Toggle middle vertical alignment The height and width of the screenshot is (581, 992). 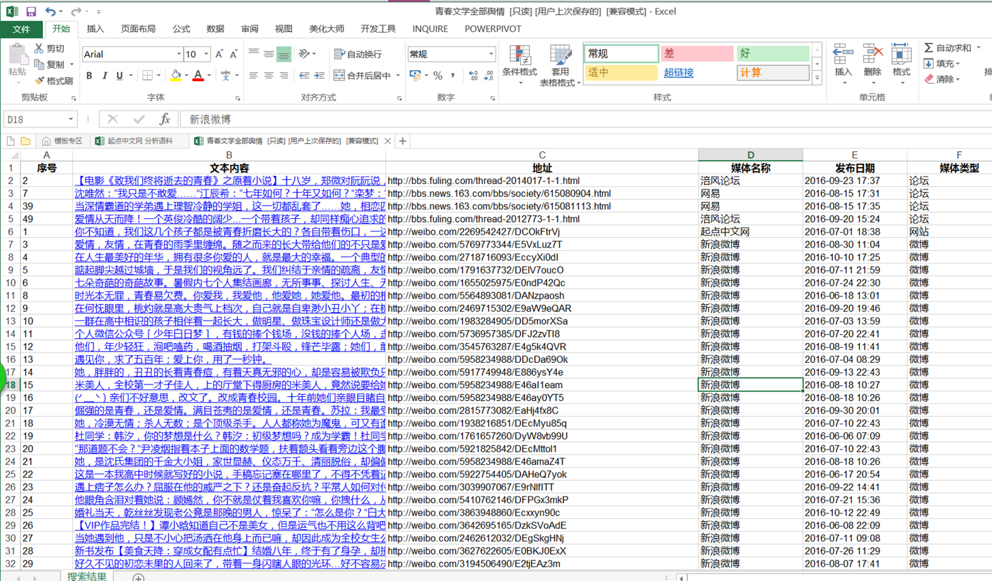pos(269,54)
